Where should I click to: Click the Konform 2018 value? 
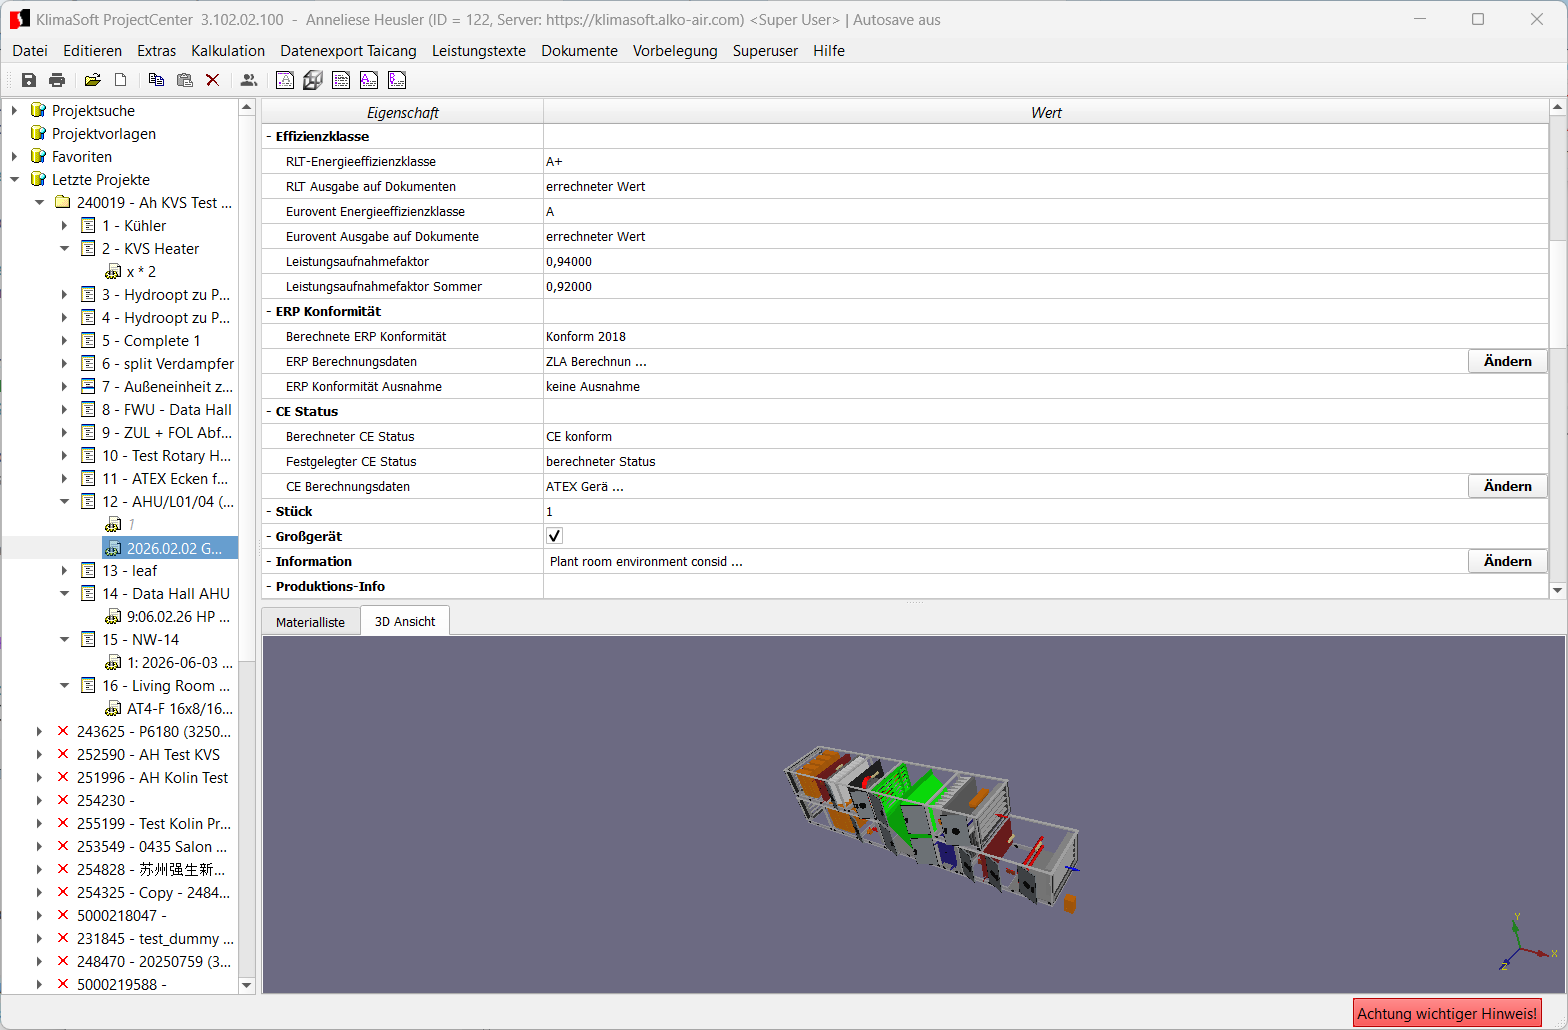pos(586,336)
